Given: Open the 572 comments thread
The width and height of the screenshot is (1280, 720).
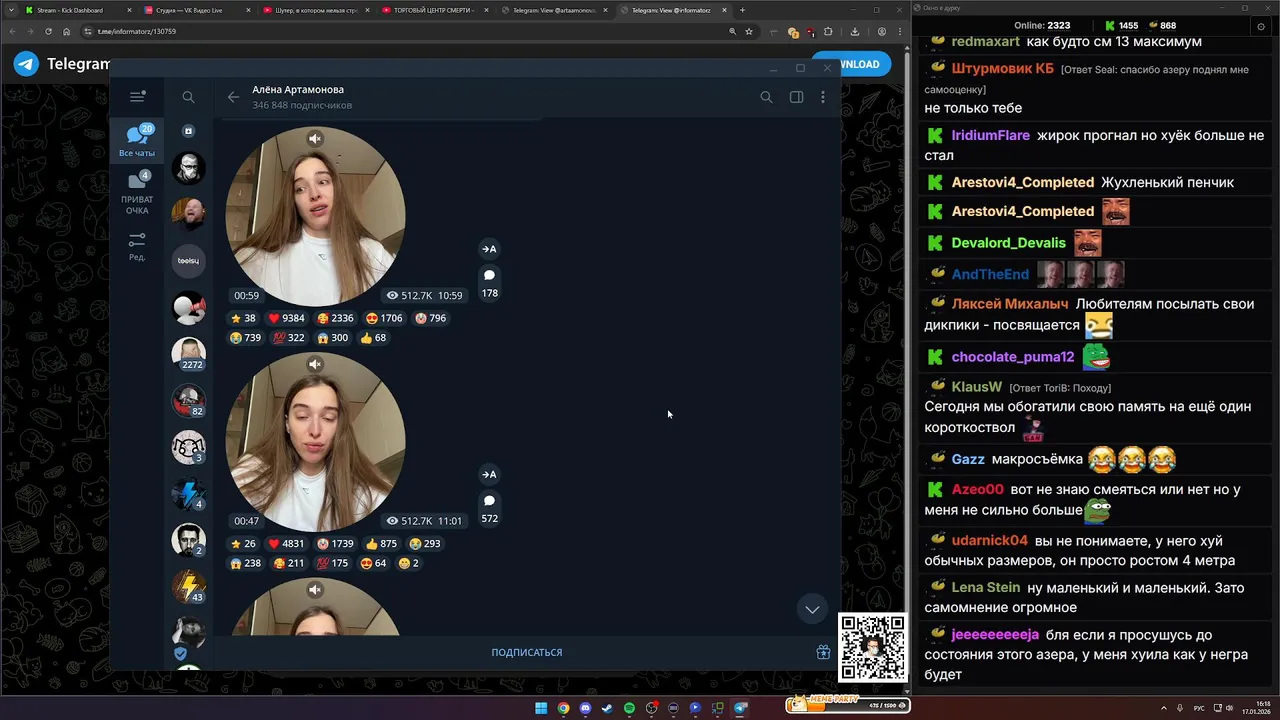Looking at the screenshot, I should [x=489, y=508].
